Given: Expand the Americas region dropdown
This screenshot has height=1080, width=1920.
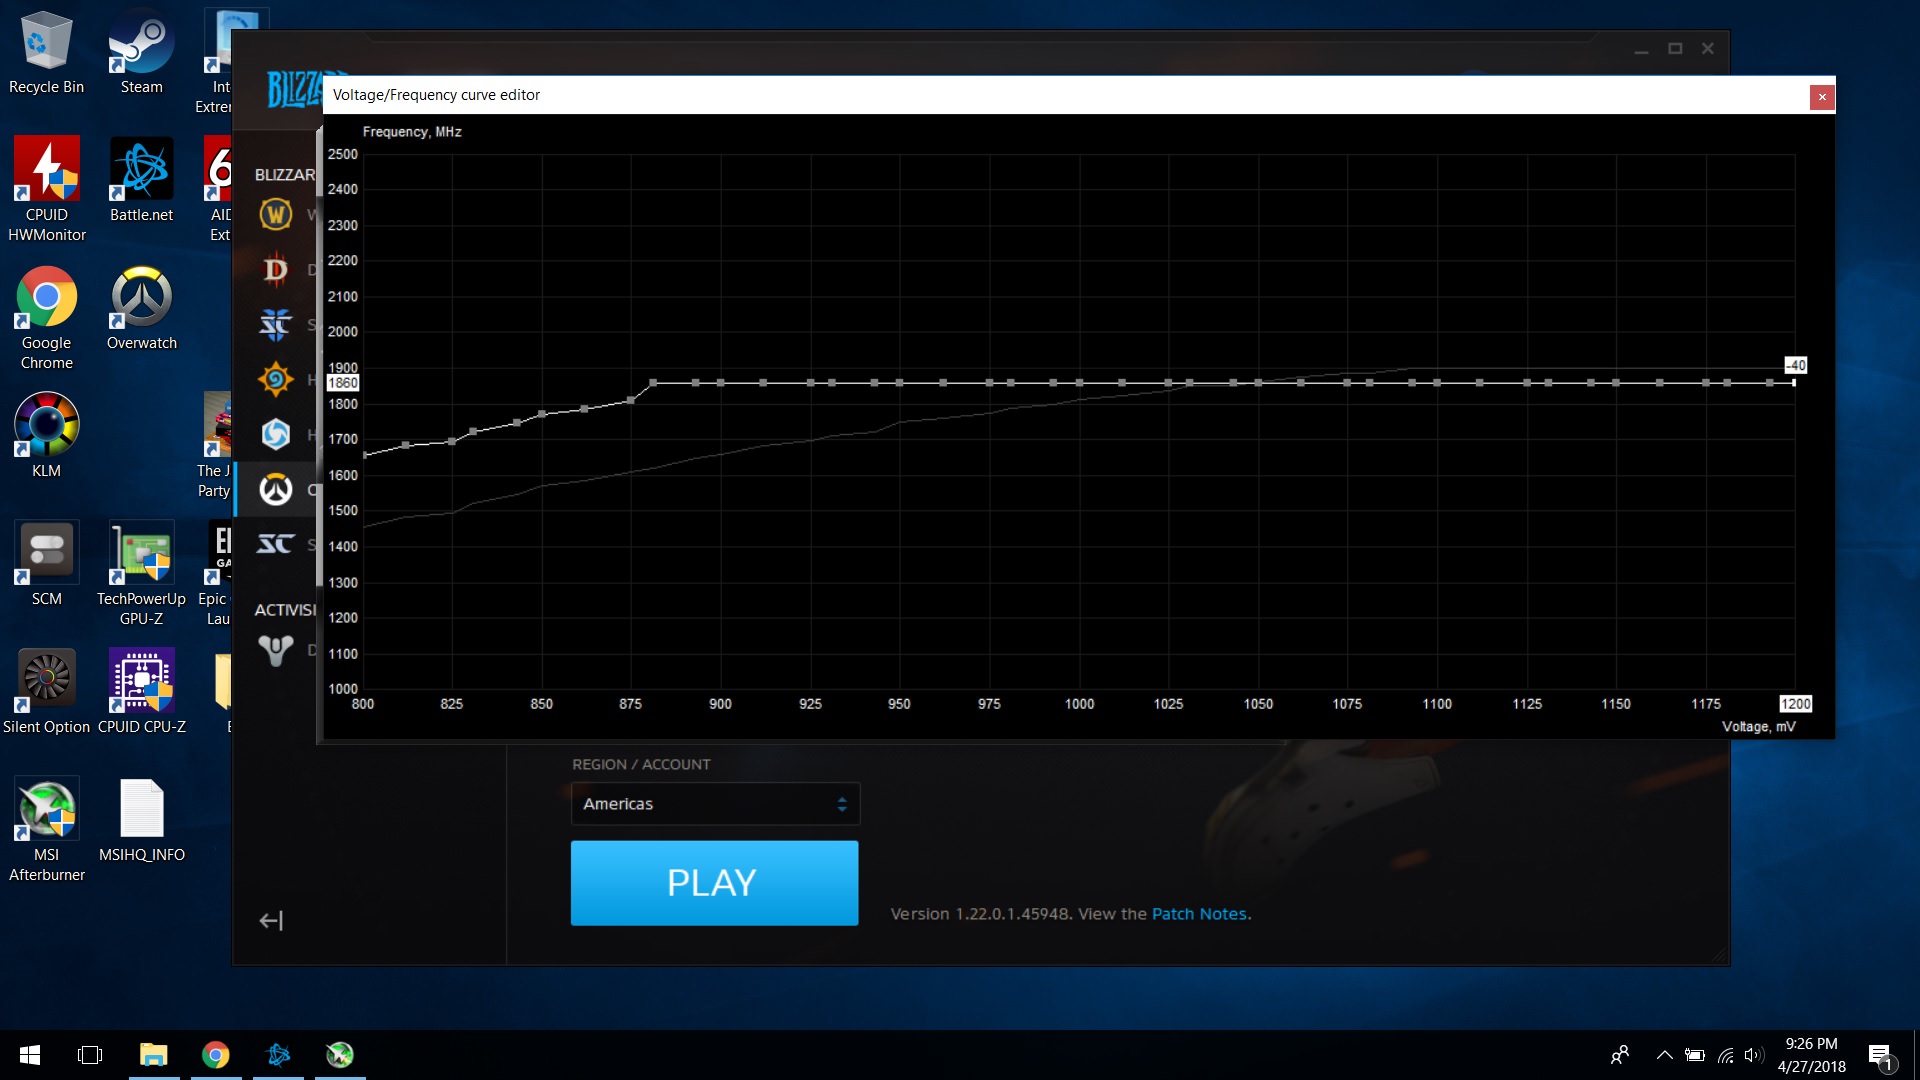Looking at the screenshot, I should point(715,804).
